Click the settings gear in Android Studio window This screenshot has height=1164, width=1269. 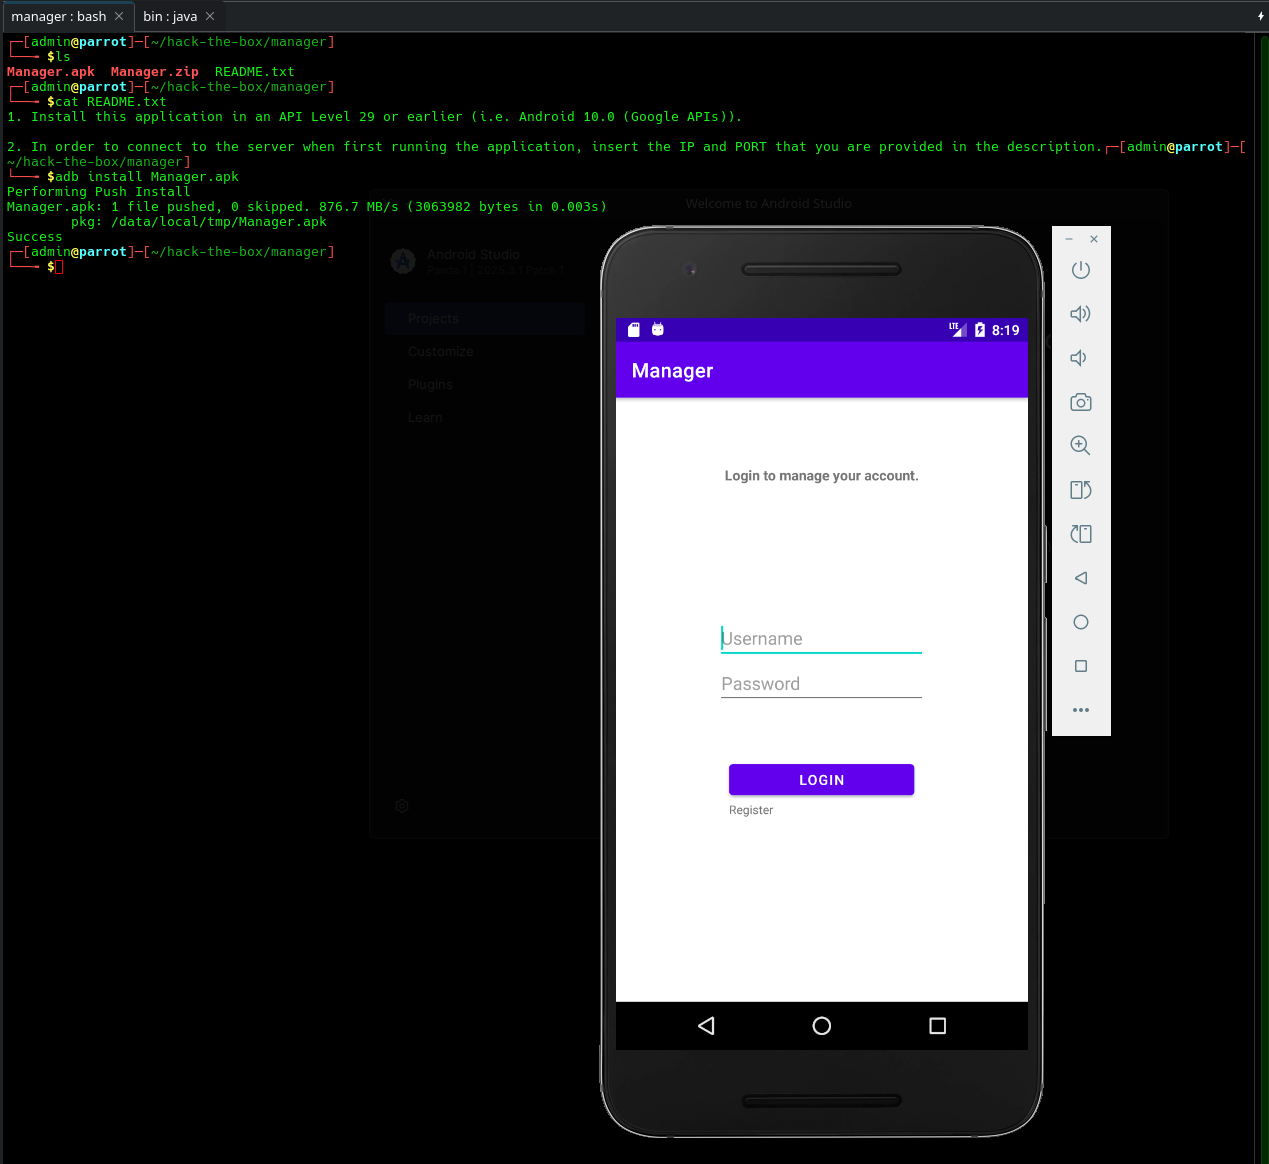pos(402,806)
